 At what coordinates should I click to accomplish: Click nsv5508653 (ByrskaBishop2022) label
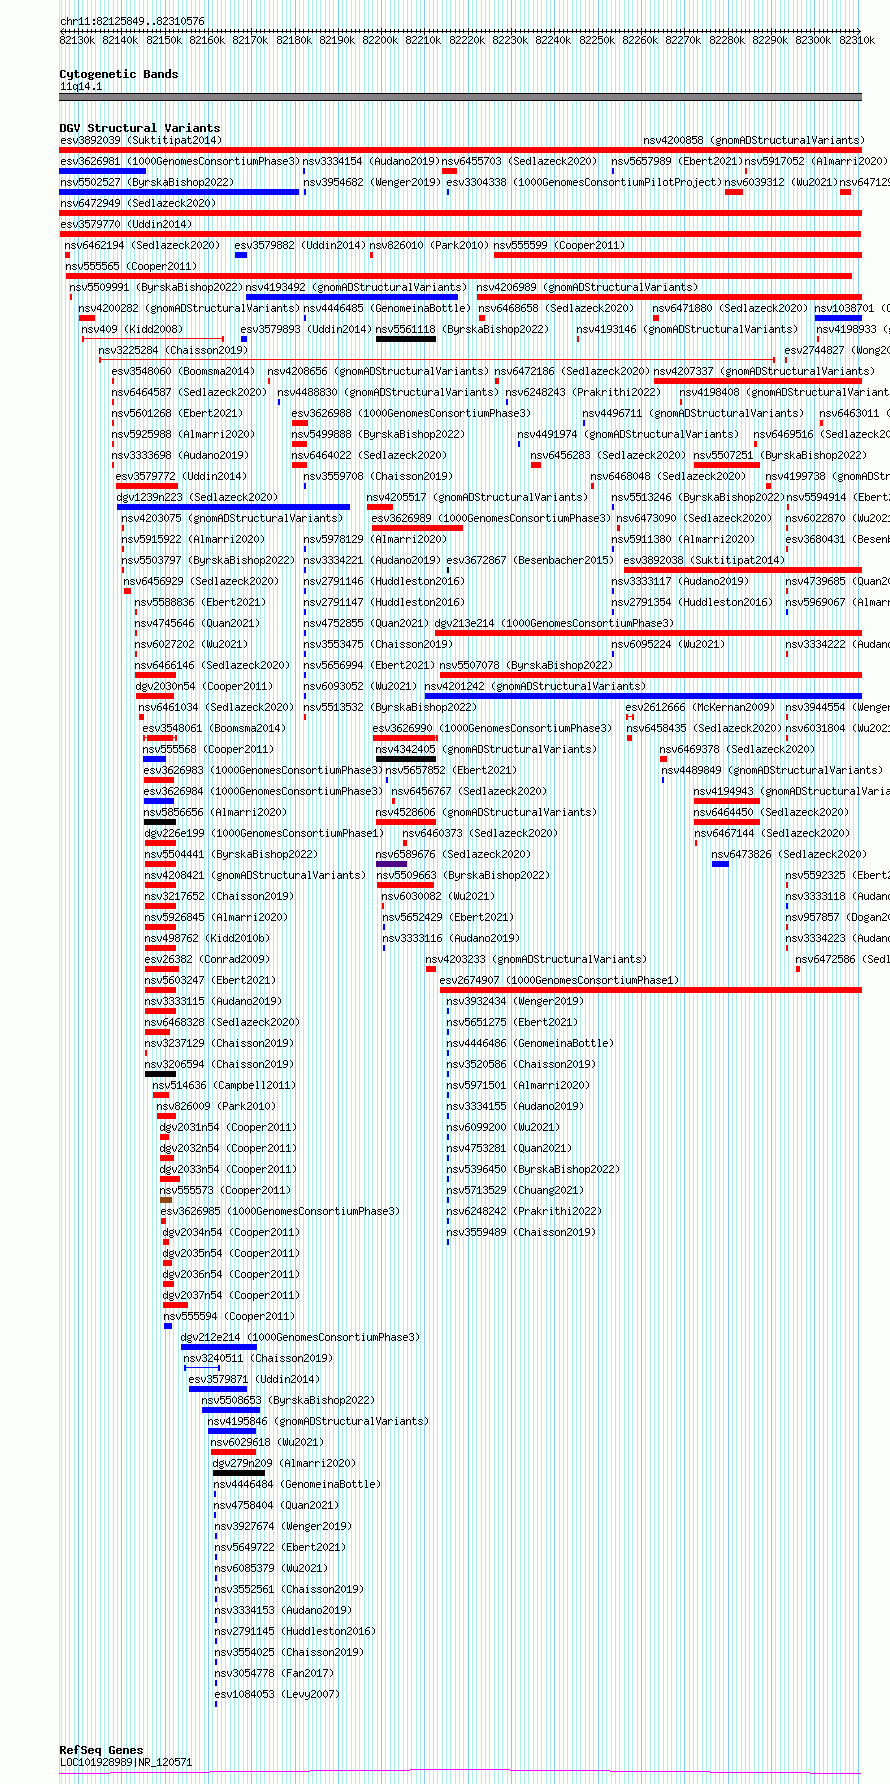tap(288, 1401)
